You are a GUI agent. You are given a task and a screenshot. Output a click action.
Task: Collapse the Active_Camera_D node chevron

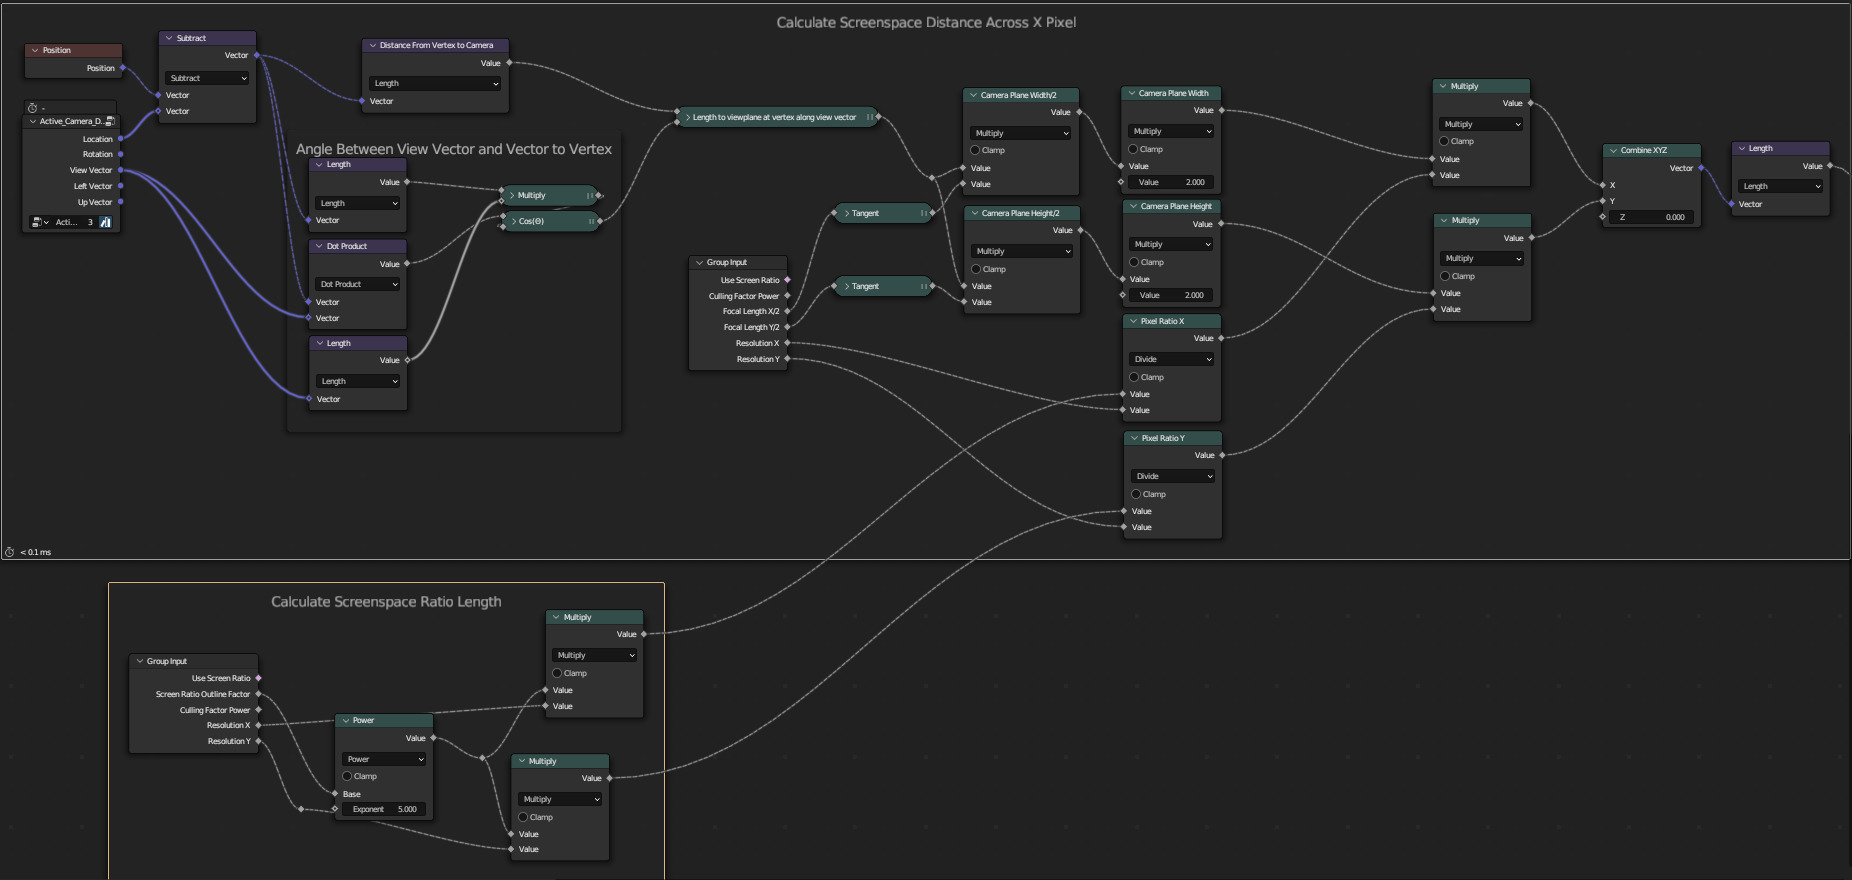[x=32, y=121]
